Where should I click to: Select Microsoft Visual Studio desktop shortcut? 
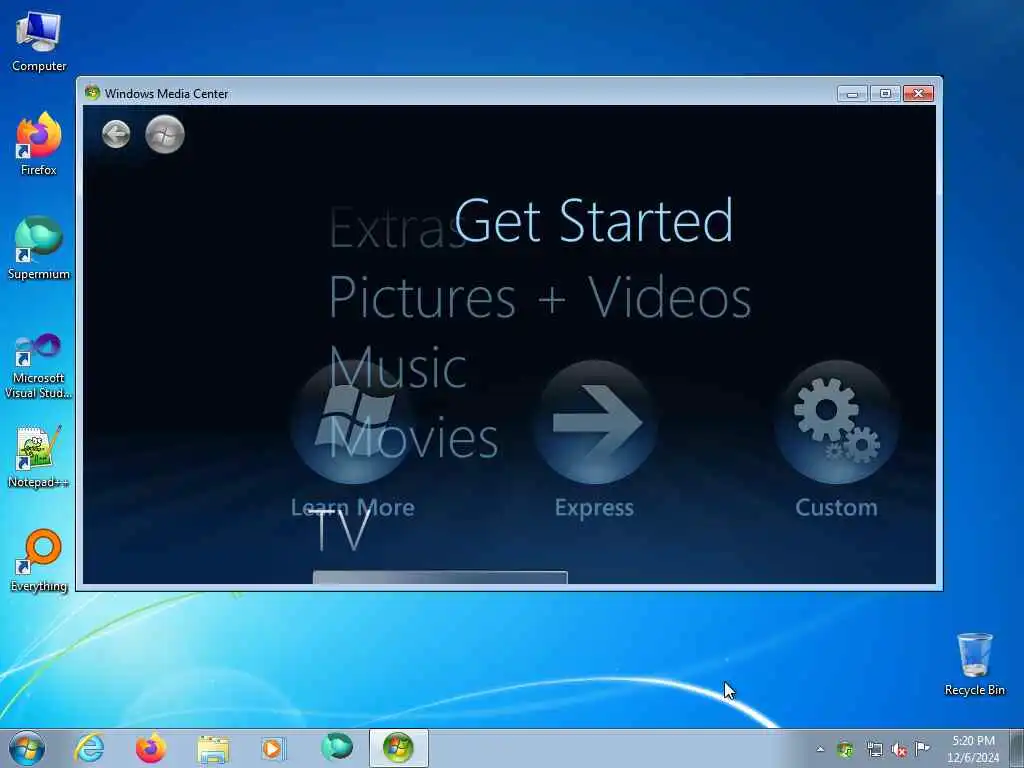39,366
